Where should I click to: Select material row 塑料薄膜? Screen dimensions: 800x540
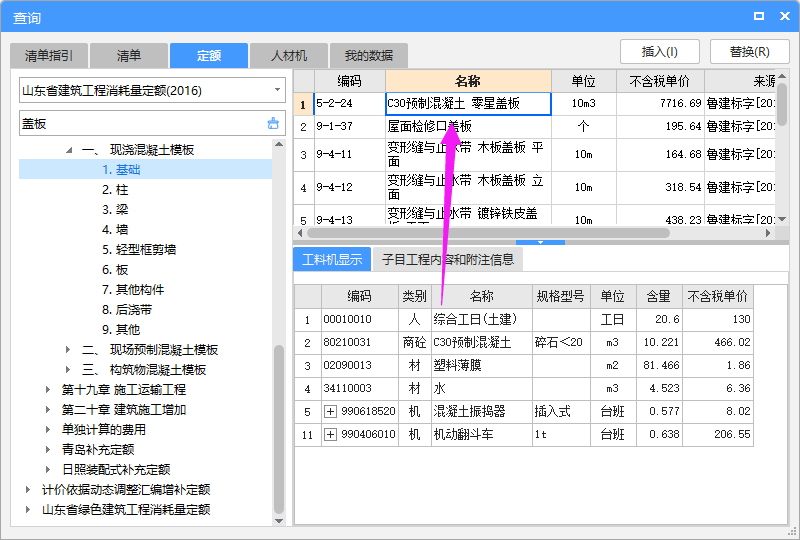(481, 365)
